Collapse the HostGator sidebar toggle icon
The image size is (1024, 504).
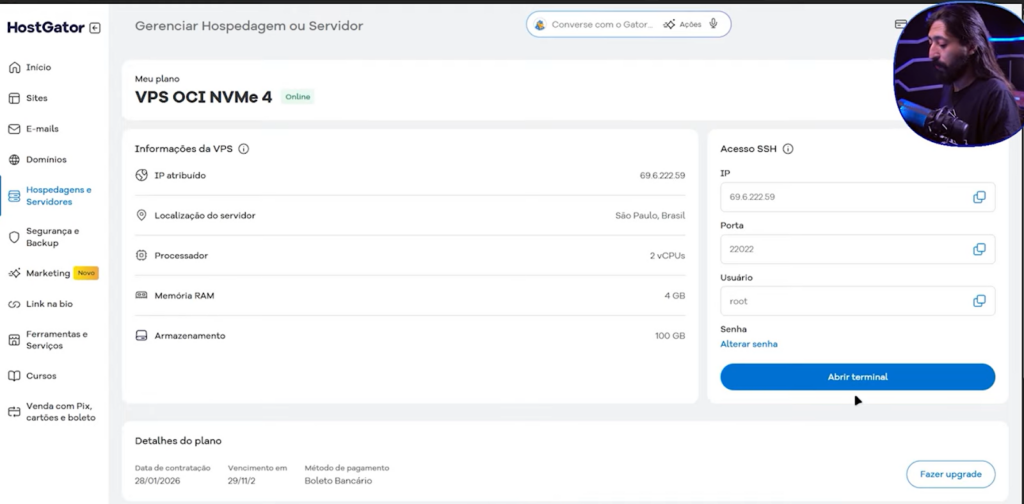95,28
